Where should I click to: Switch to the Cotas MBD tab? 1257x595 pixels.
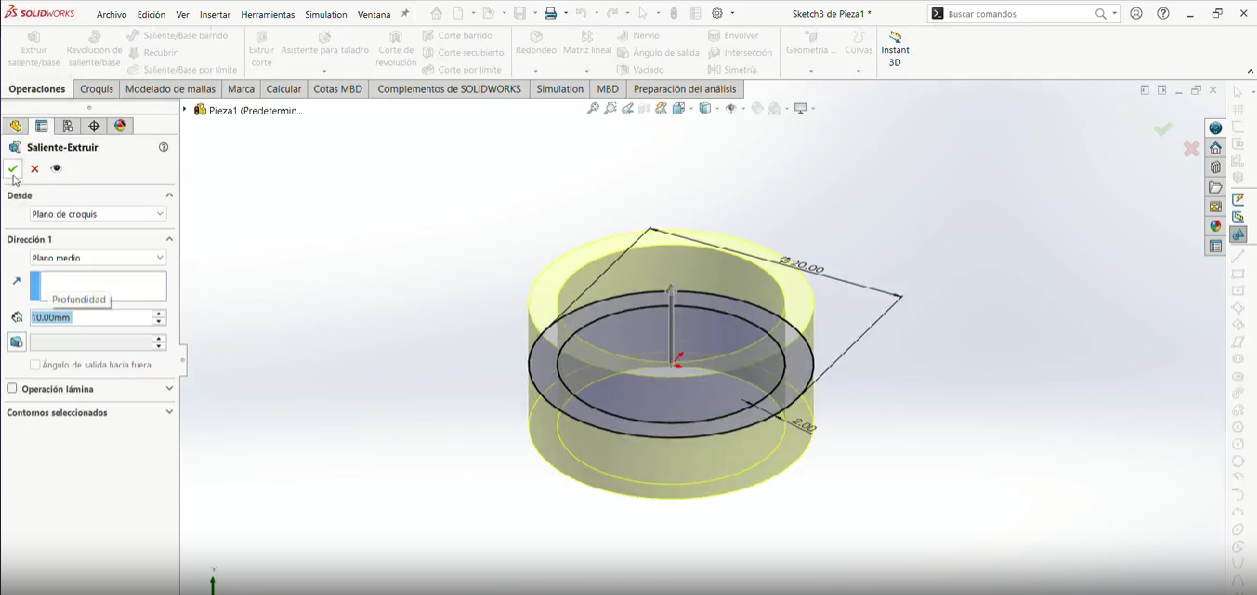click(338, 89)
